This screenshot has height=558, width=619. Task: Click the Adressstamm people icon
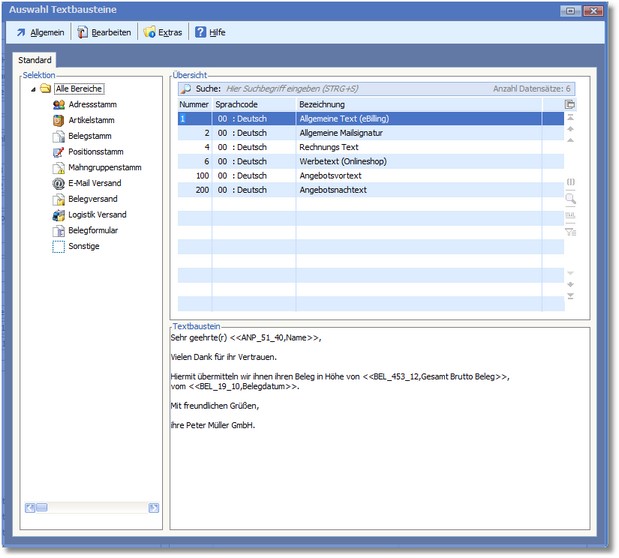click(x=59, y=105)
